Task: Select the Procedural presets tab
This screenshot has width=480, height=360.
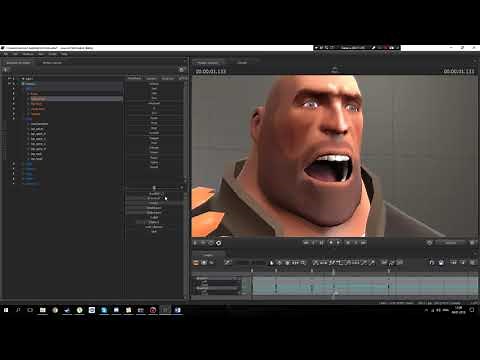Action: 135,78
